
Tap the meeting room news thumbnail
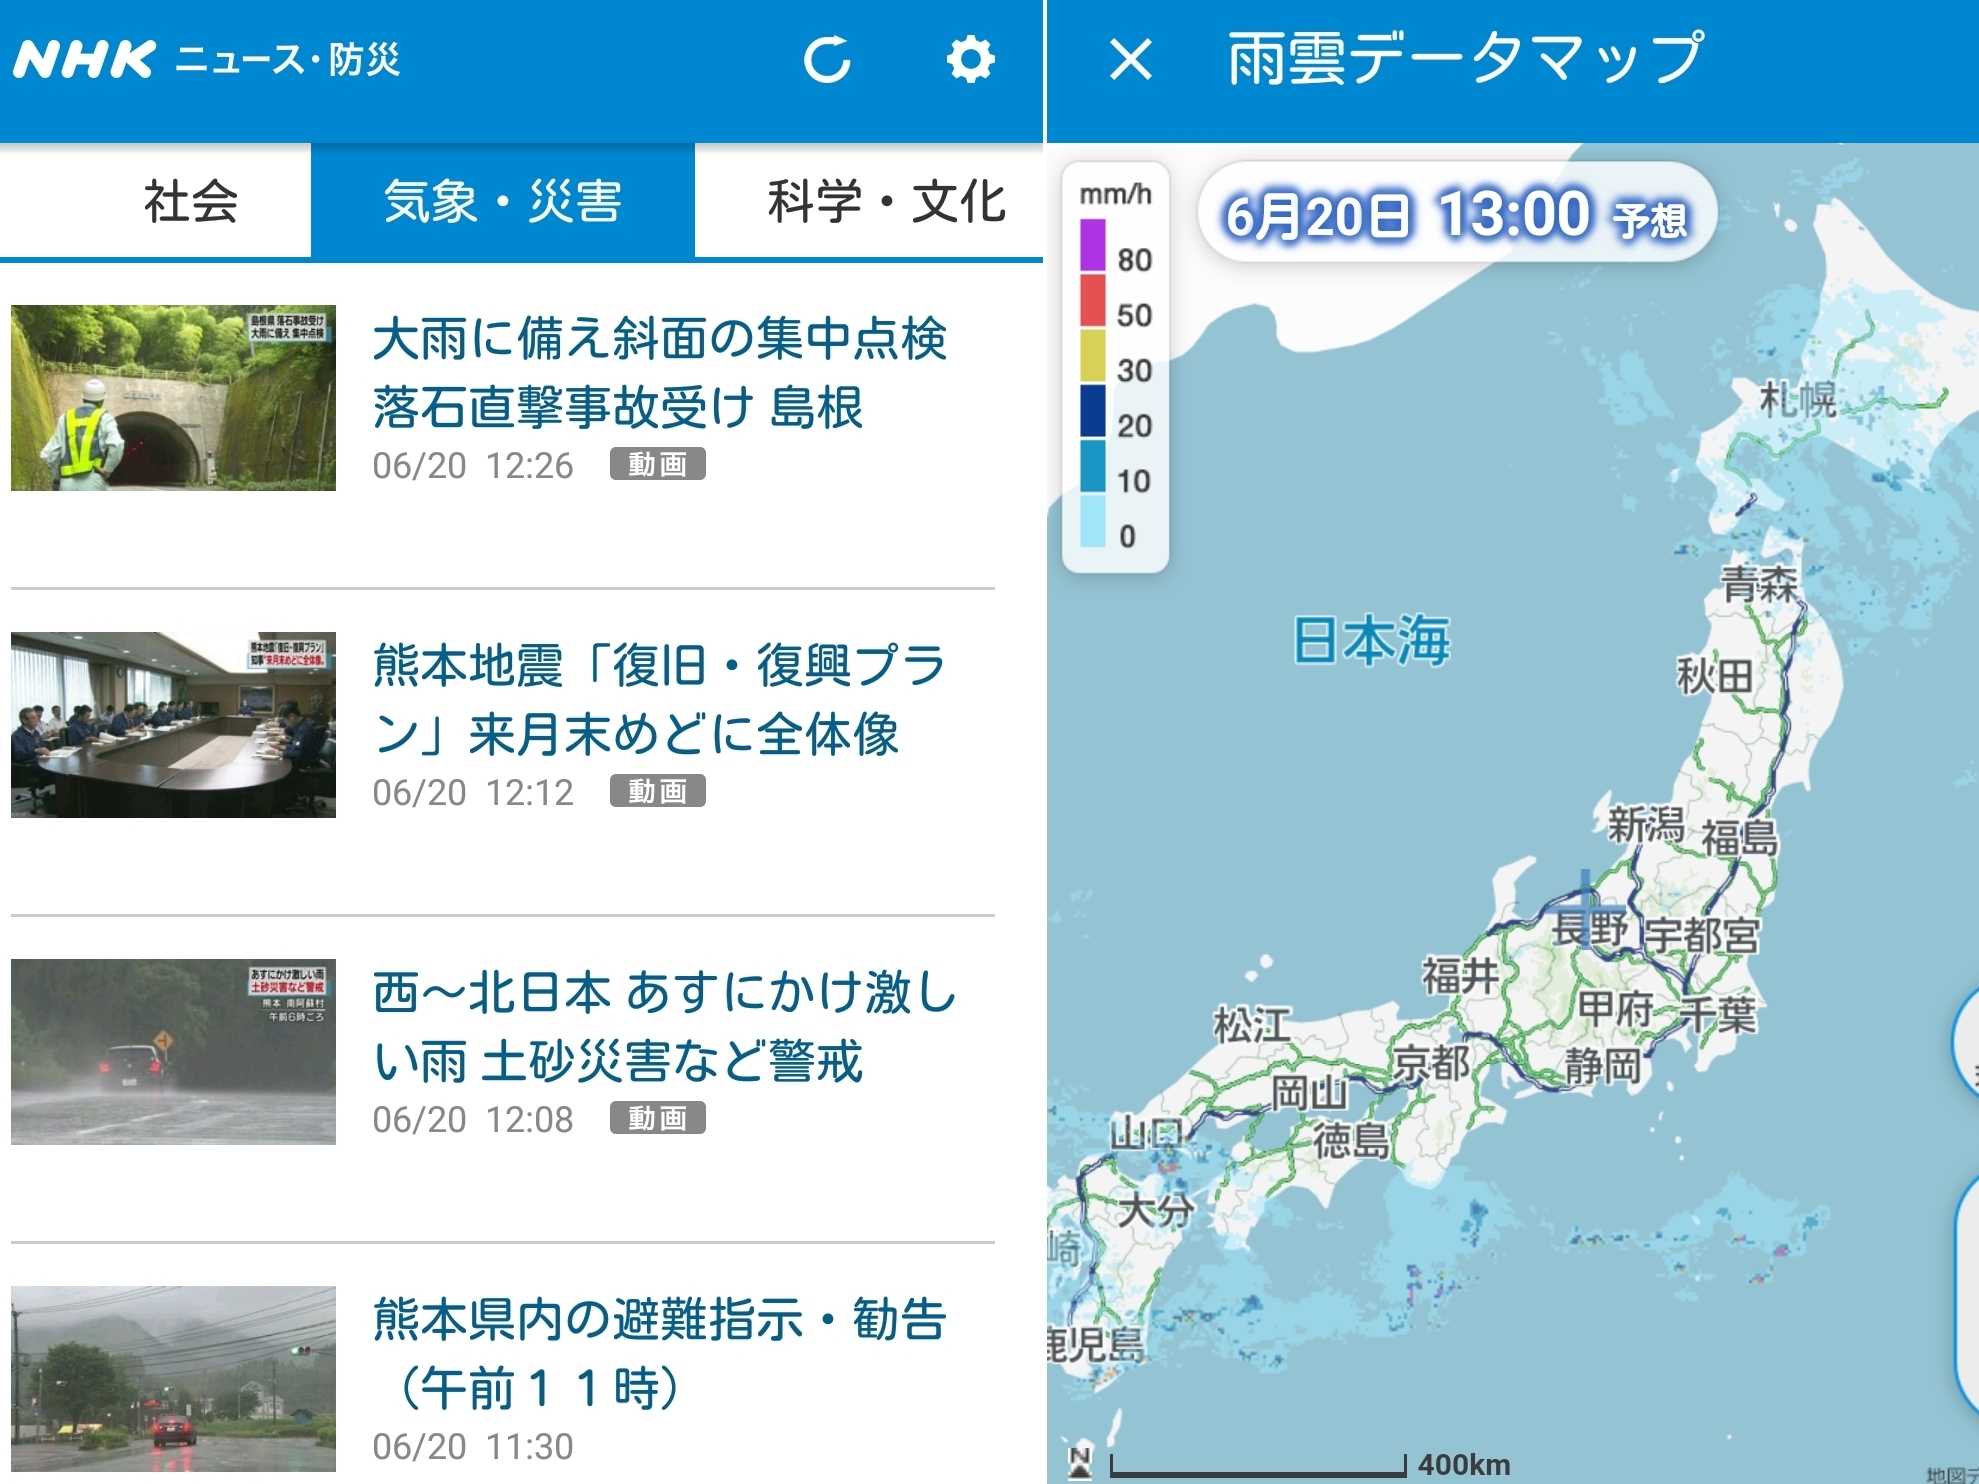[x=173, y=725]
